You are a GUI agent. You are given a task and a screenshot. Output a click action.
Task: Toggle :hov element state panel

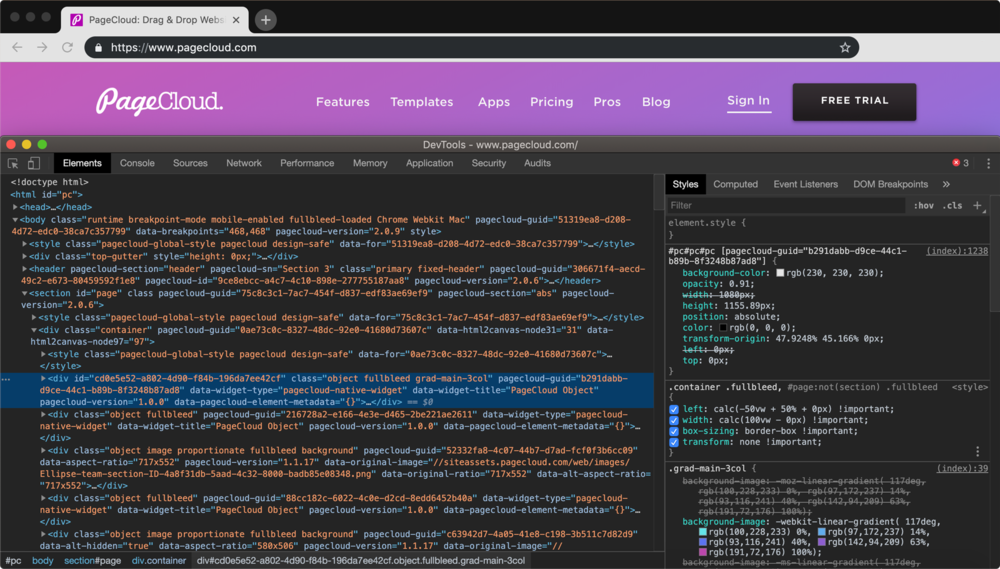point(923,205)
